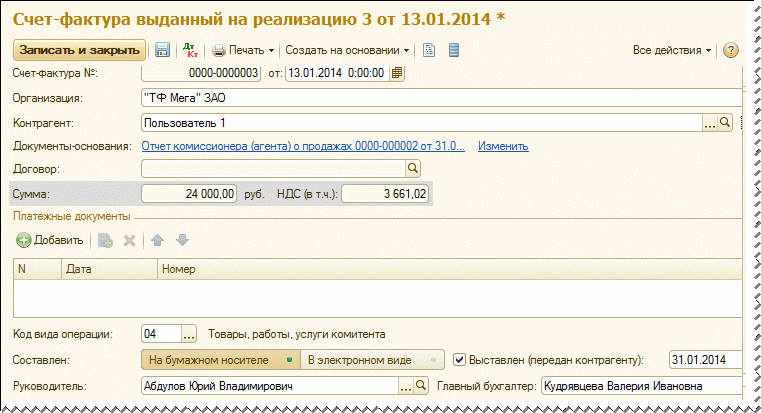
Task: Click the invoice date field 13.01.2014
Action: tap(338, 73)
